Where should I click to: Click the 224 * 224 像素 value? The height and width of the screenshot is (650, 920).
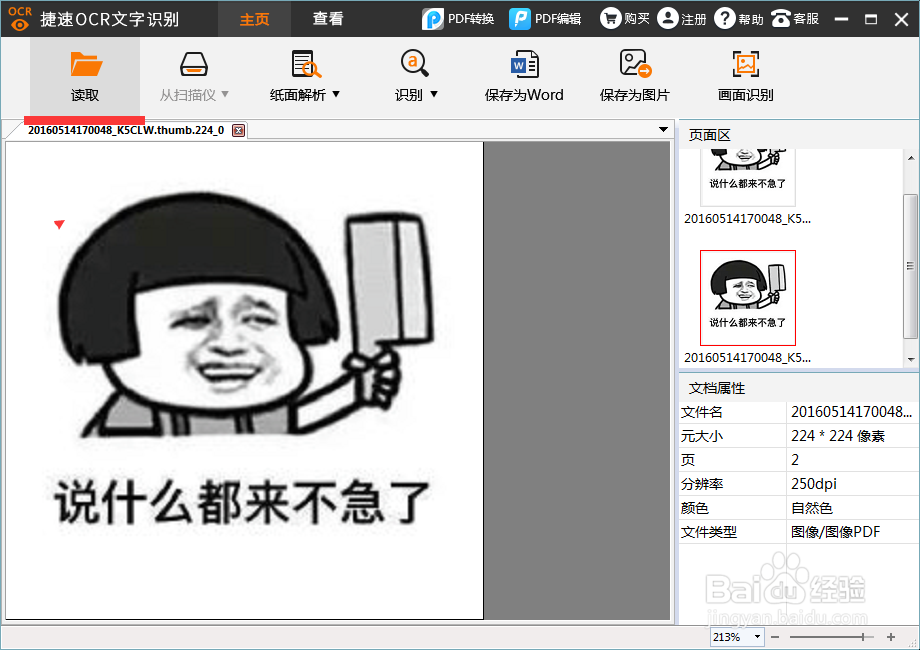tap(837, 436)
